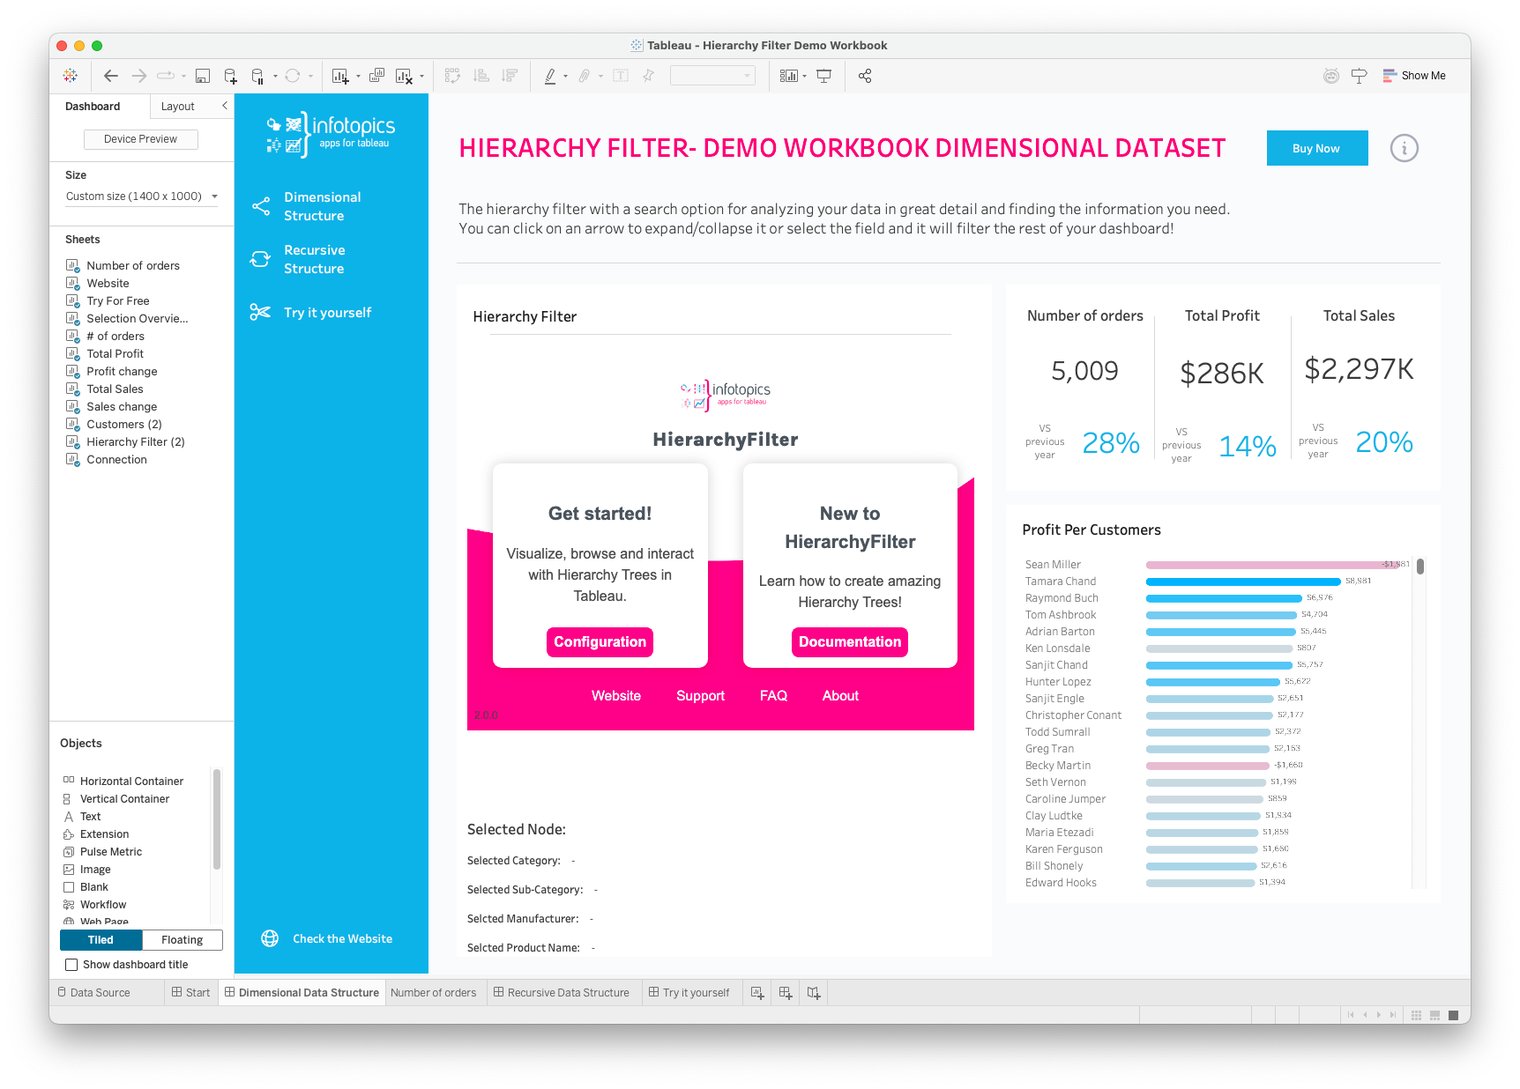Open the Recursive Data Structure sheet tab
The image size is (1520, 1089).
[x=561, y=993]
